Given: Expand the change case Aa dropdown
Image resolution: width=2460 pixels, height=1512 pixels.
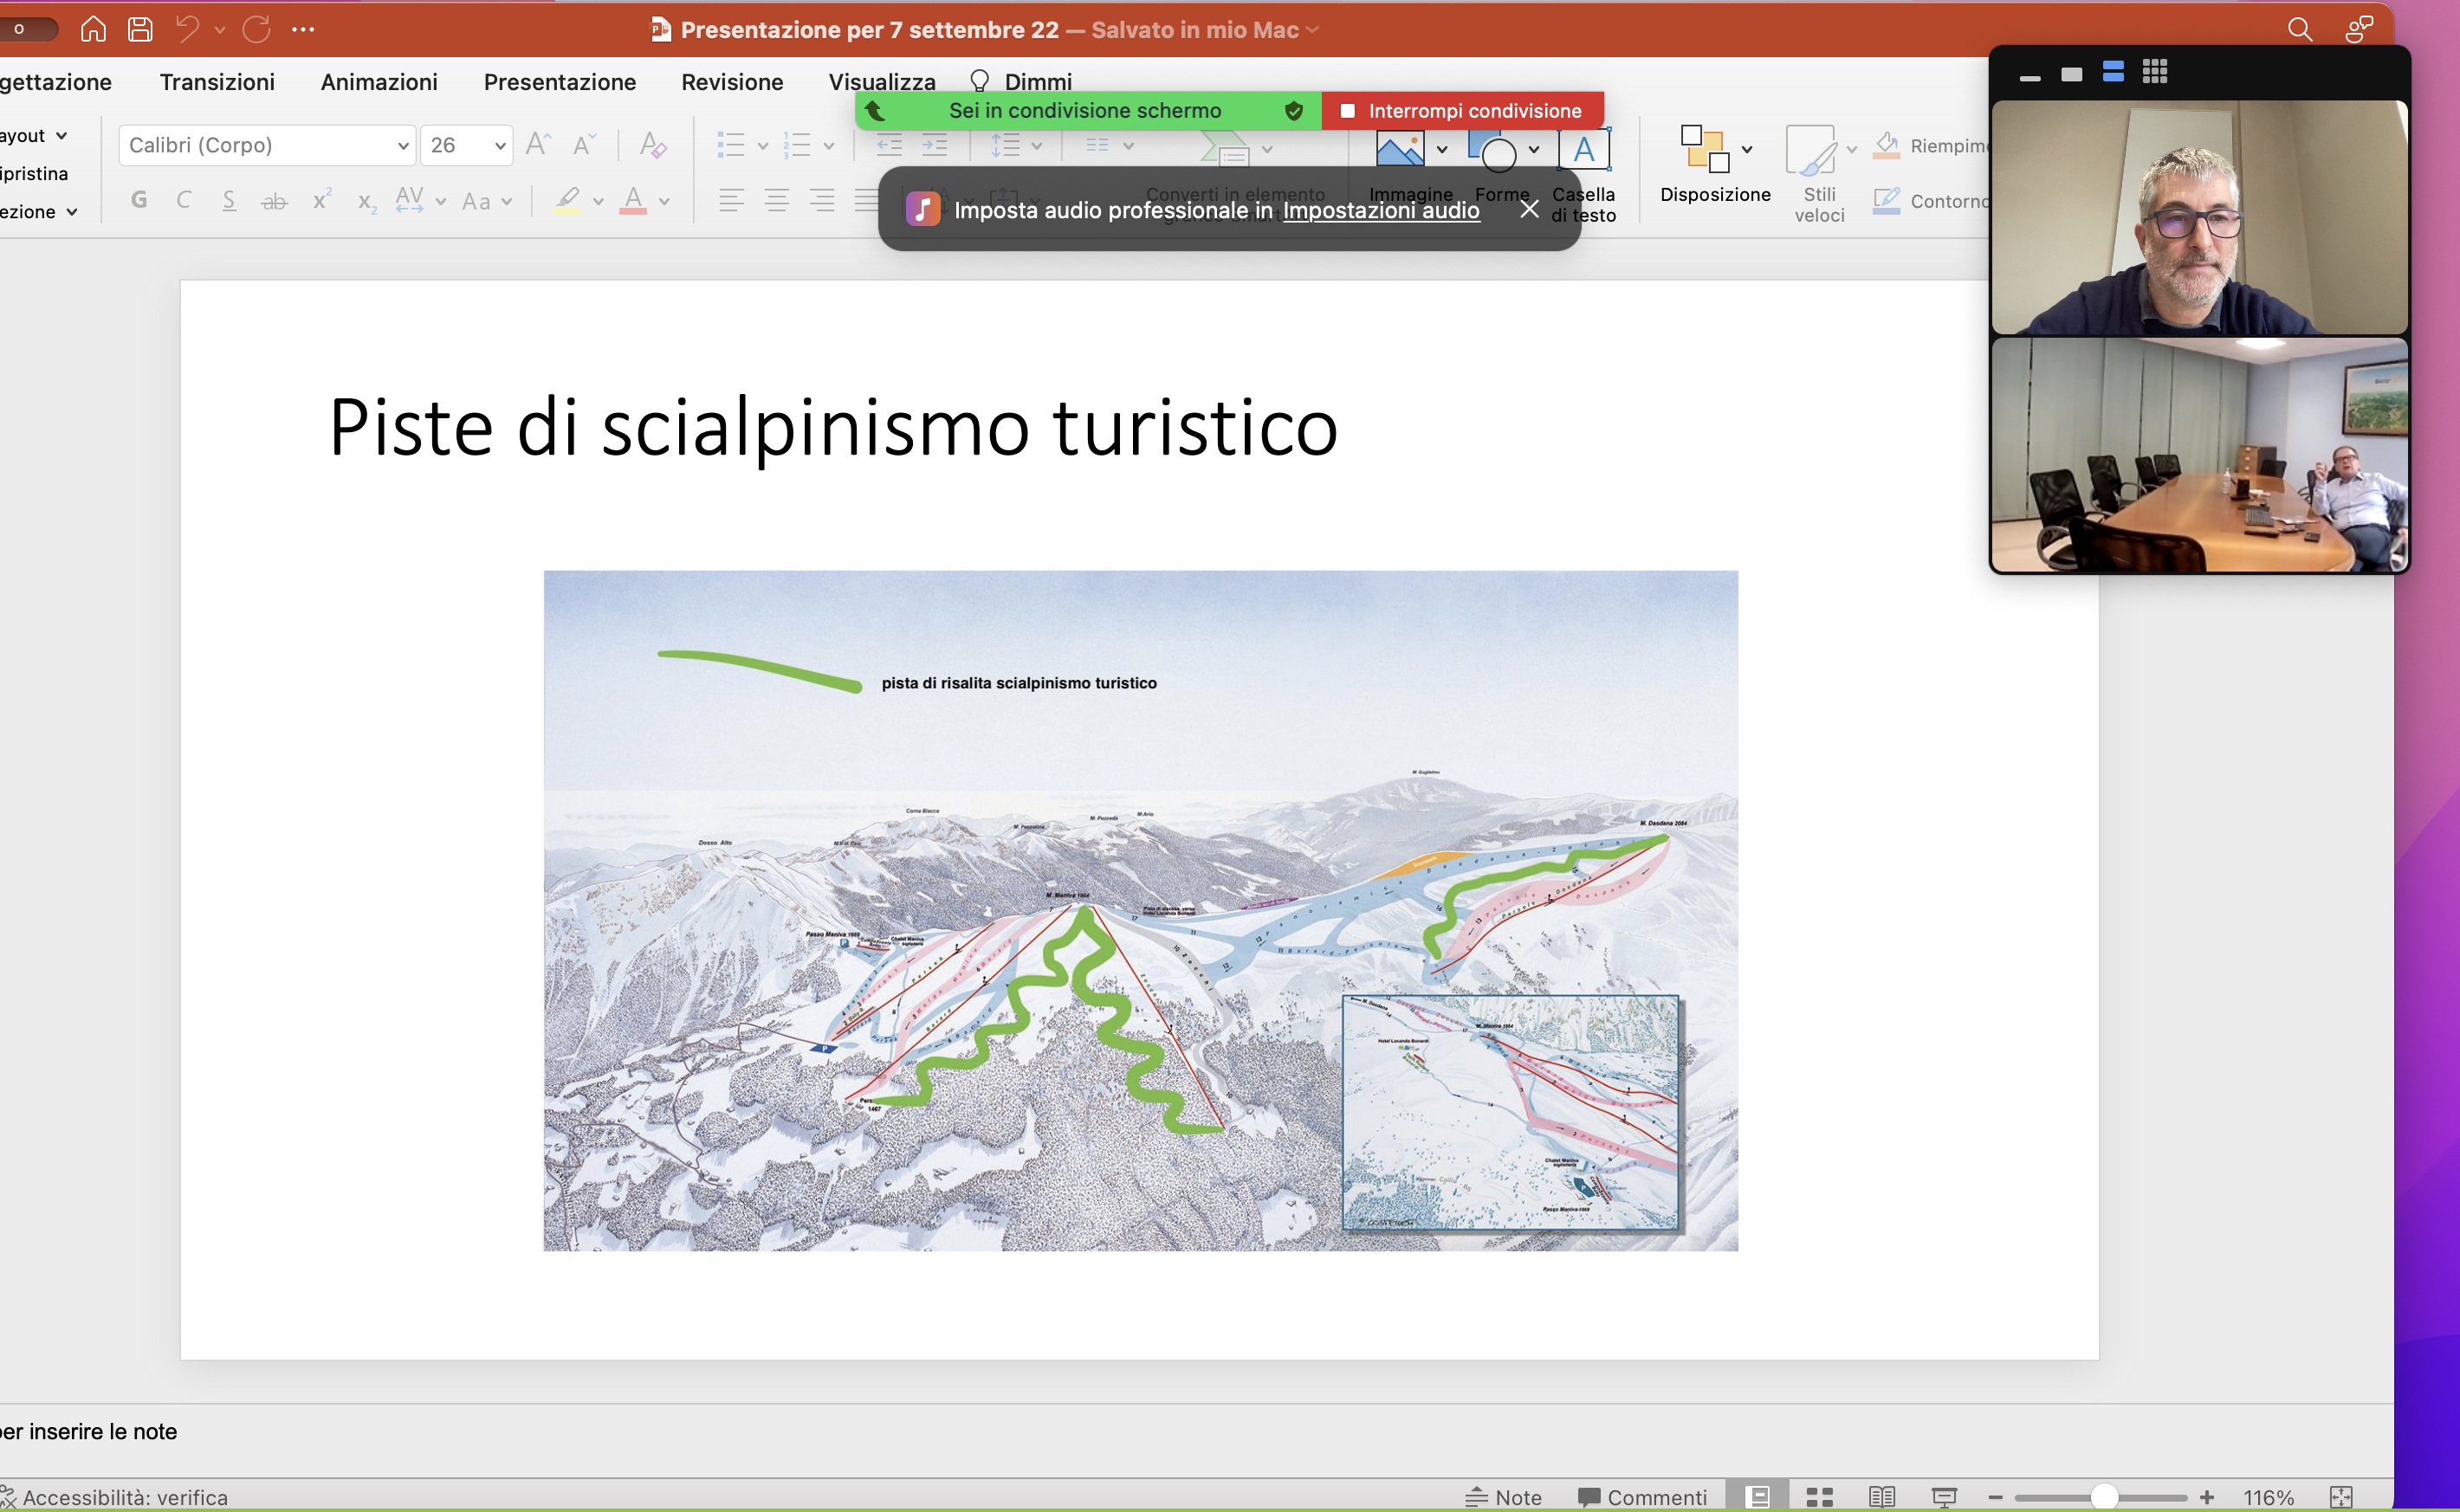Looking at the screenshot, I should [507, 201].
